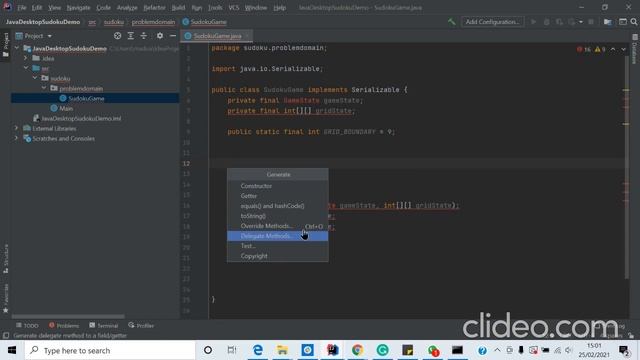Open the Structure tool window
Viewport: 640px width, 360px height.
point(5,259)
